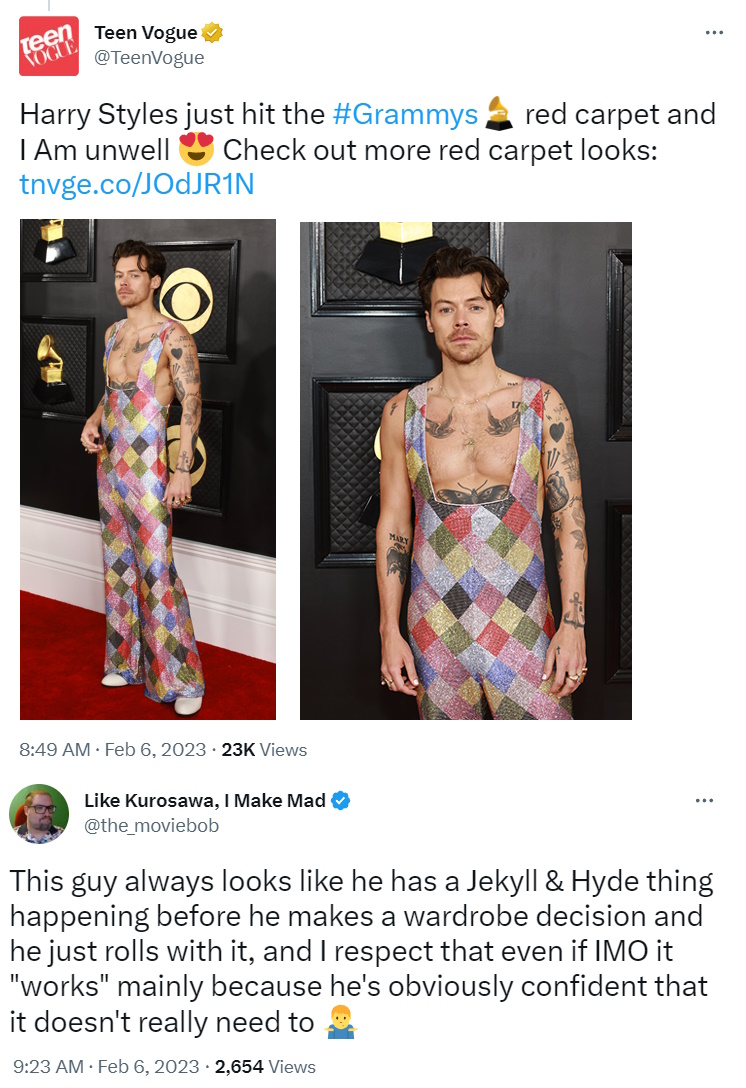
Task: Click the 9:23 AM · Feb 6, 2023 timestamp
Action: pyautogui.click(x=106, y=1066)
